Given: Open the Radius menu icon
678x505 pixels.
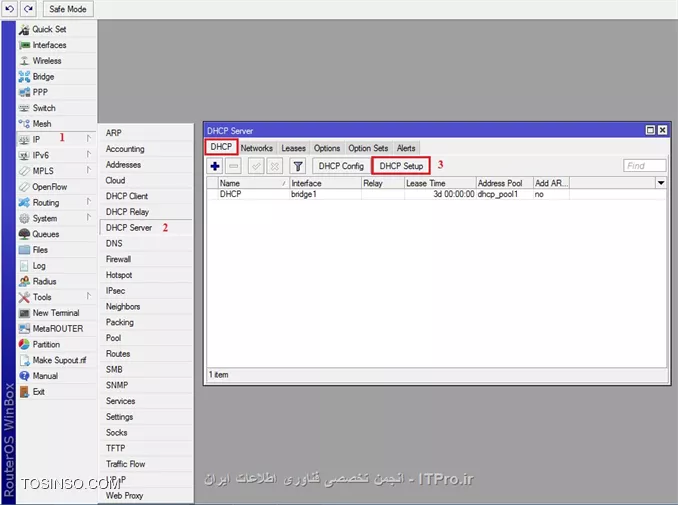Looking at the screenshot, I should coord(25,281).
